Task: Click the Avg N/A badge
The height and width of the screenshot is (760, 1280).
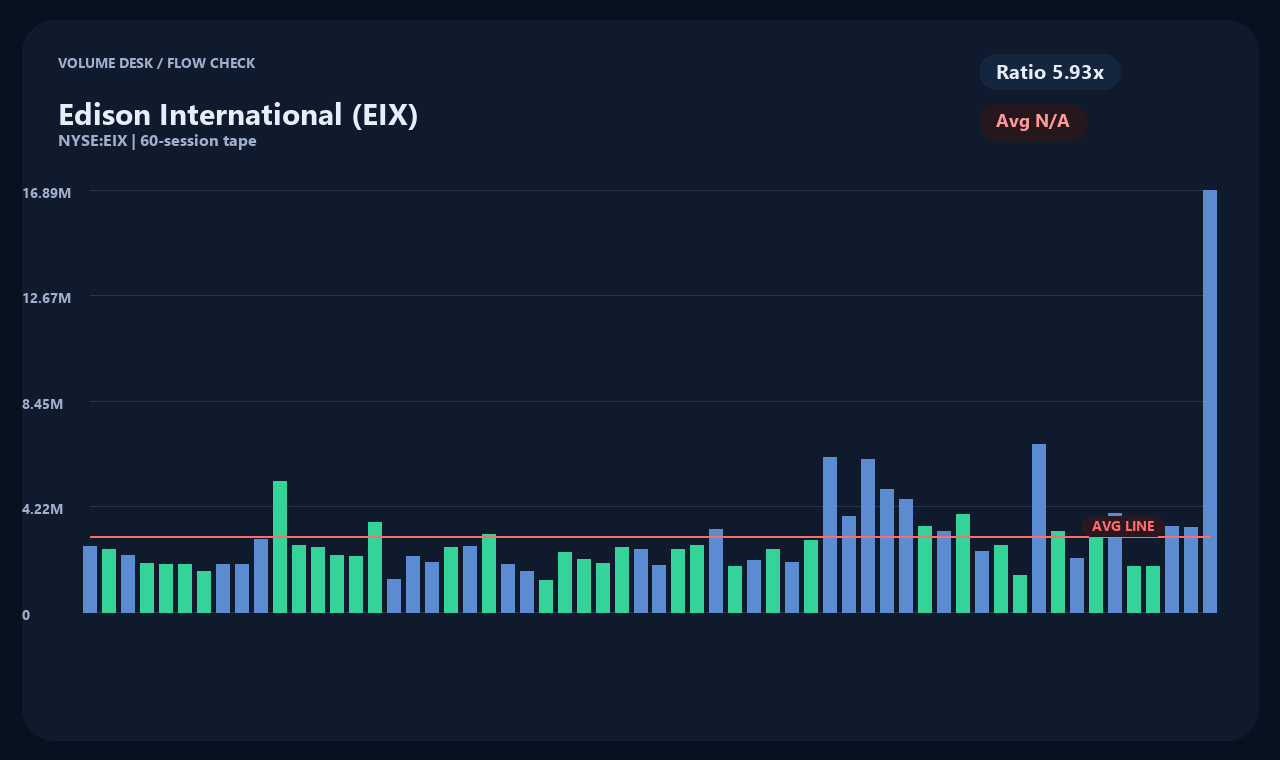Action: (x=1033, y=122)
